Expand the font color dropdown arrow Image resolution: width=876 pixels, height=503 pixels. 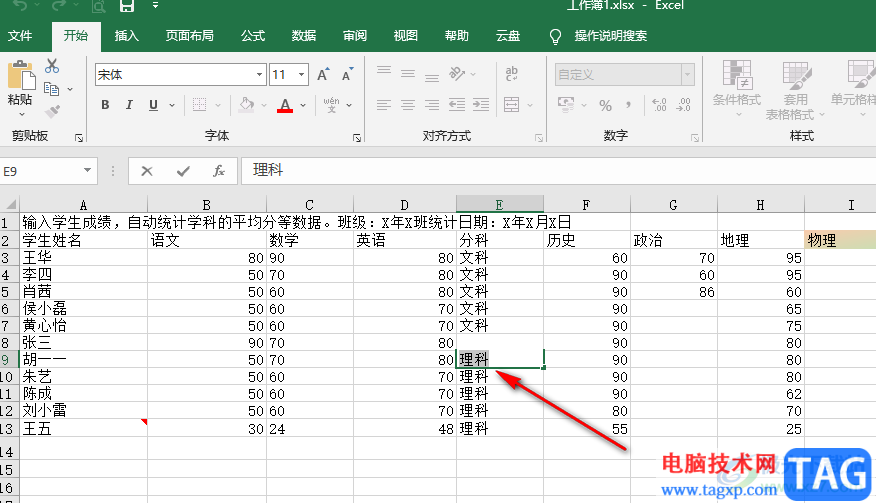(x=303, y=105)
